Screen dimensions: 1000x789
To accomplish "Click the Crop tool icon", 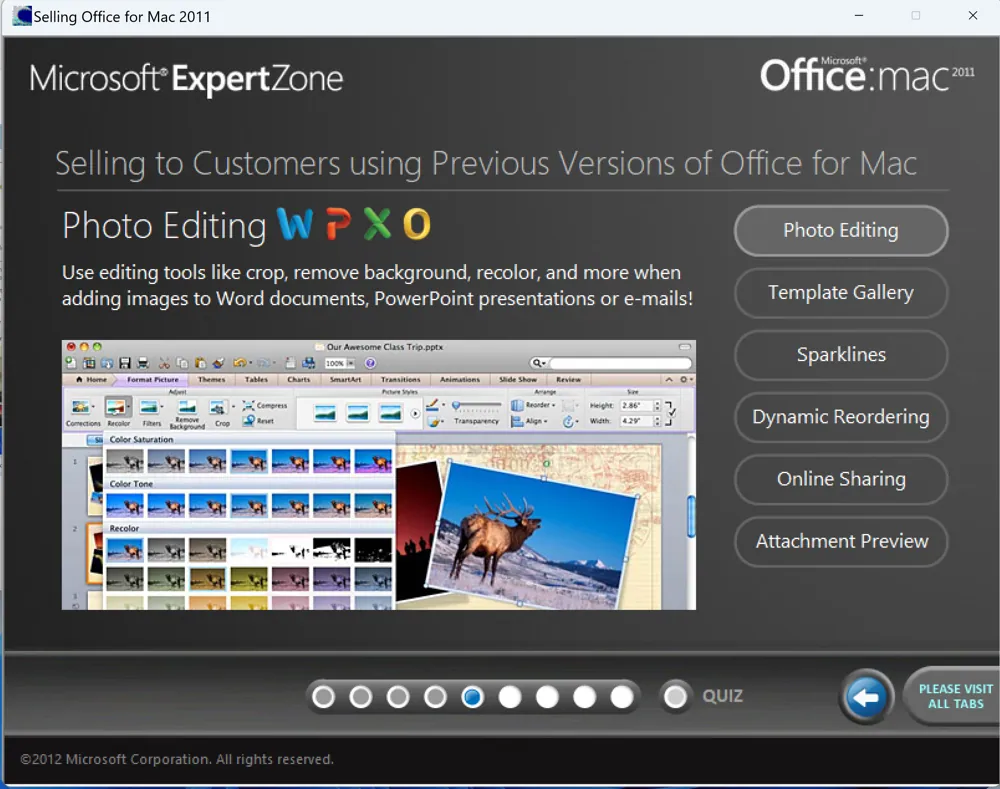I will coord(217,407).
